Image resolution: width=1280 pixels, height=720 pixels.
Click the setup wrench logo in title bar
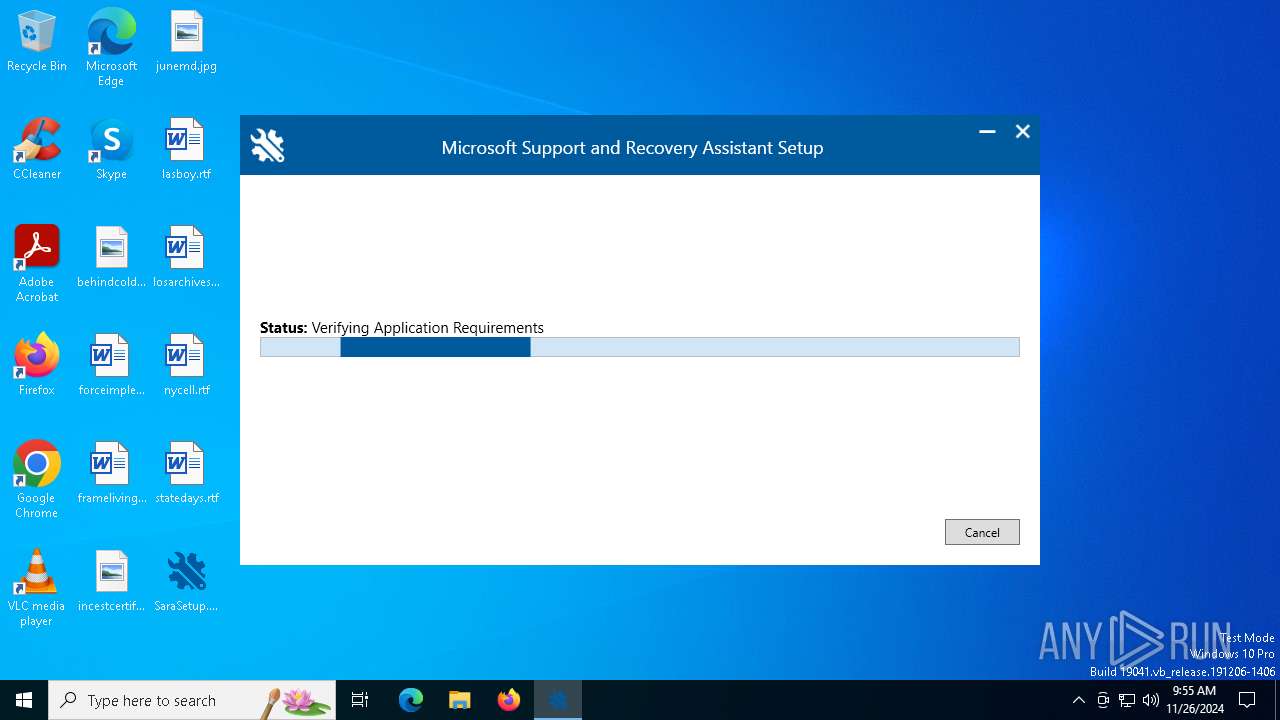[267, 146]
